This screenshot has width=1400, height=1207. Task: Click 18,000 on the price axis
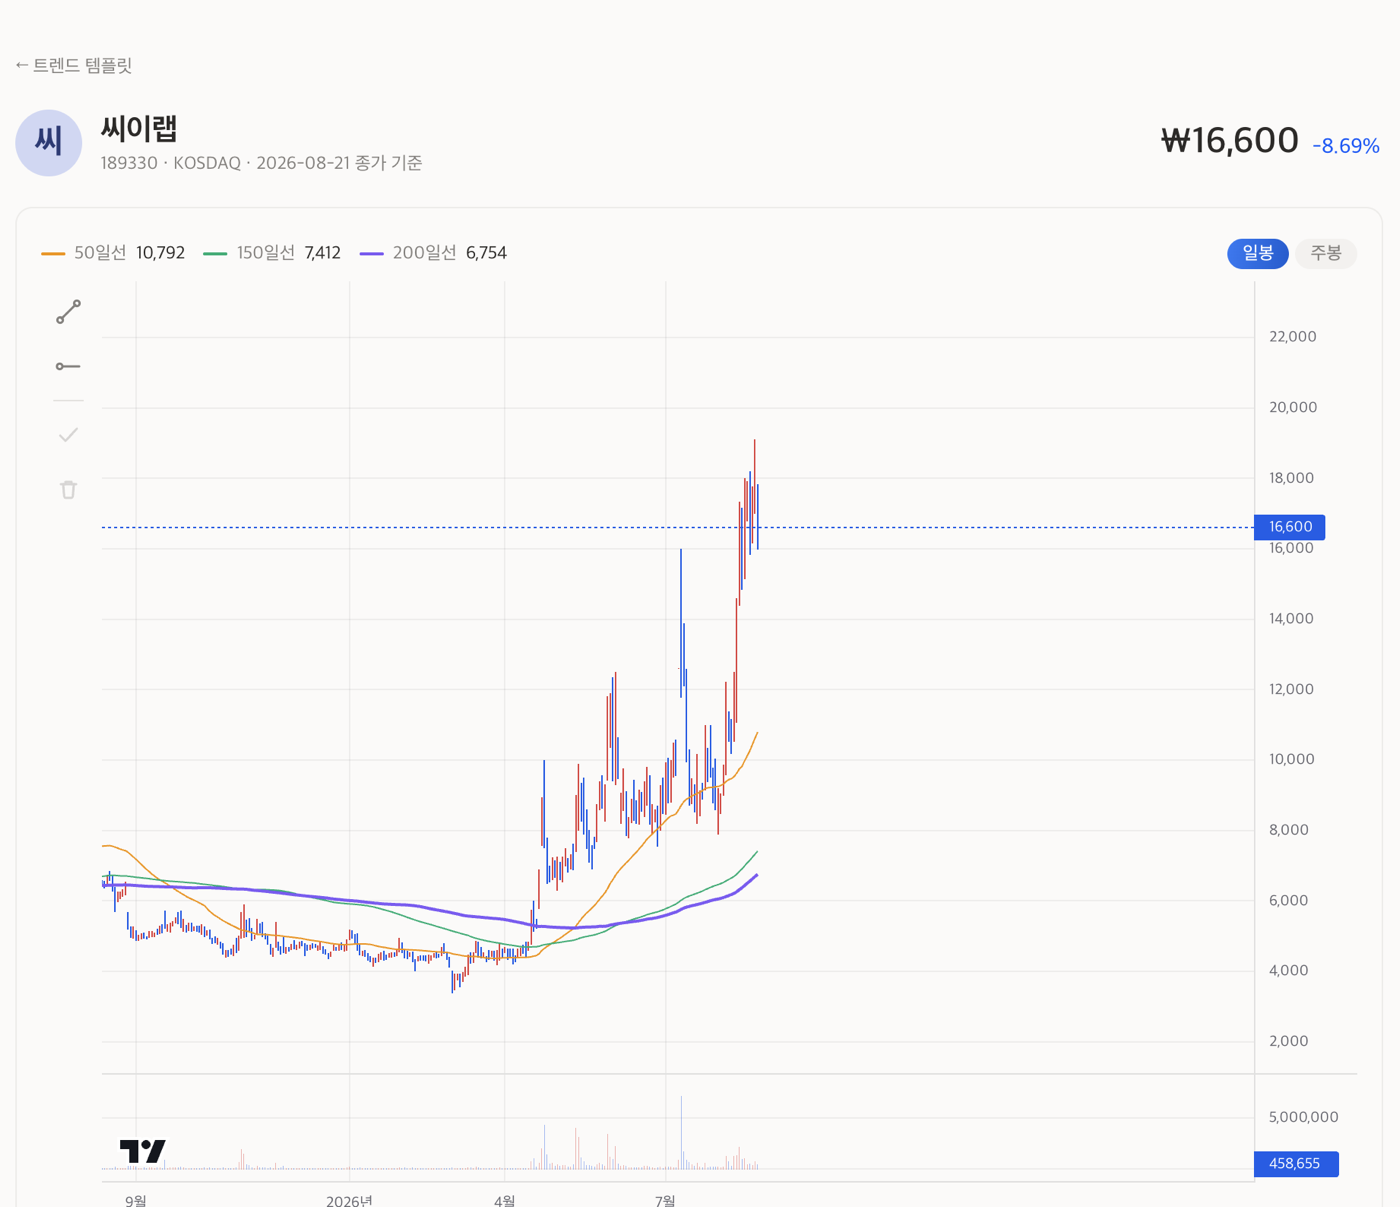(1291, 478)
